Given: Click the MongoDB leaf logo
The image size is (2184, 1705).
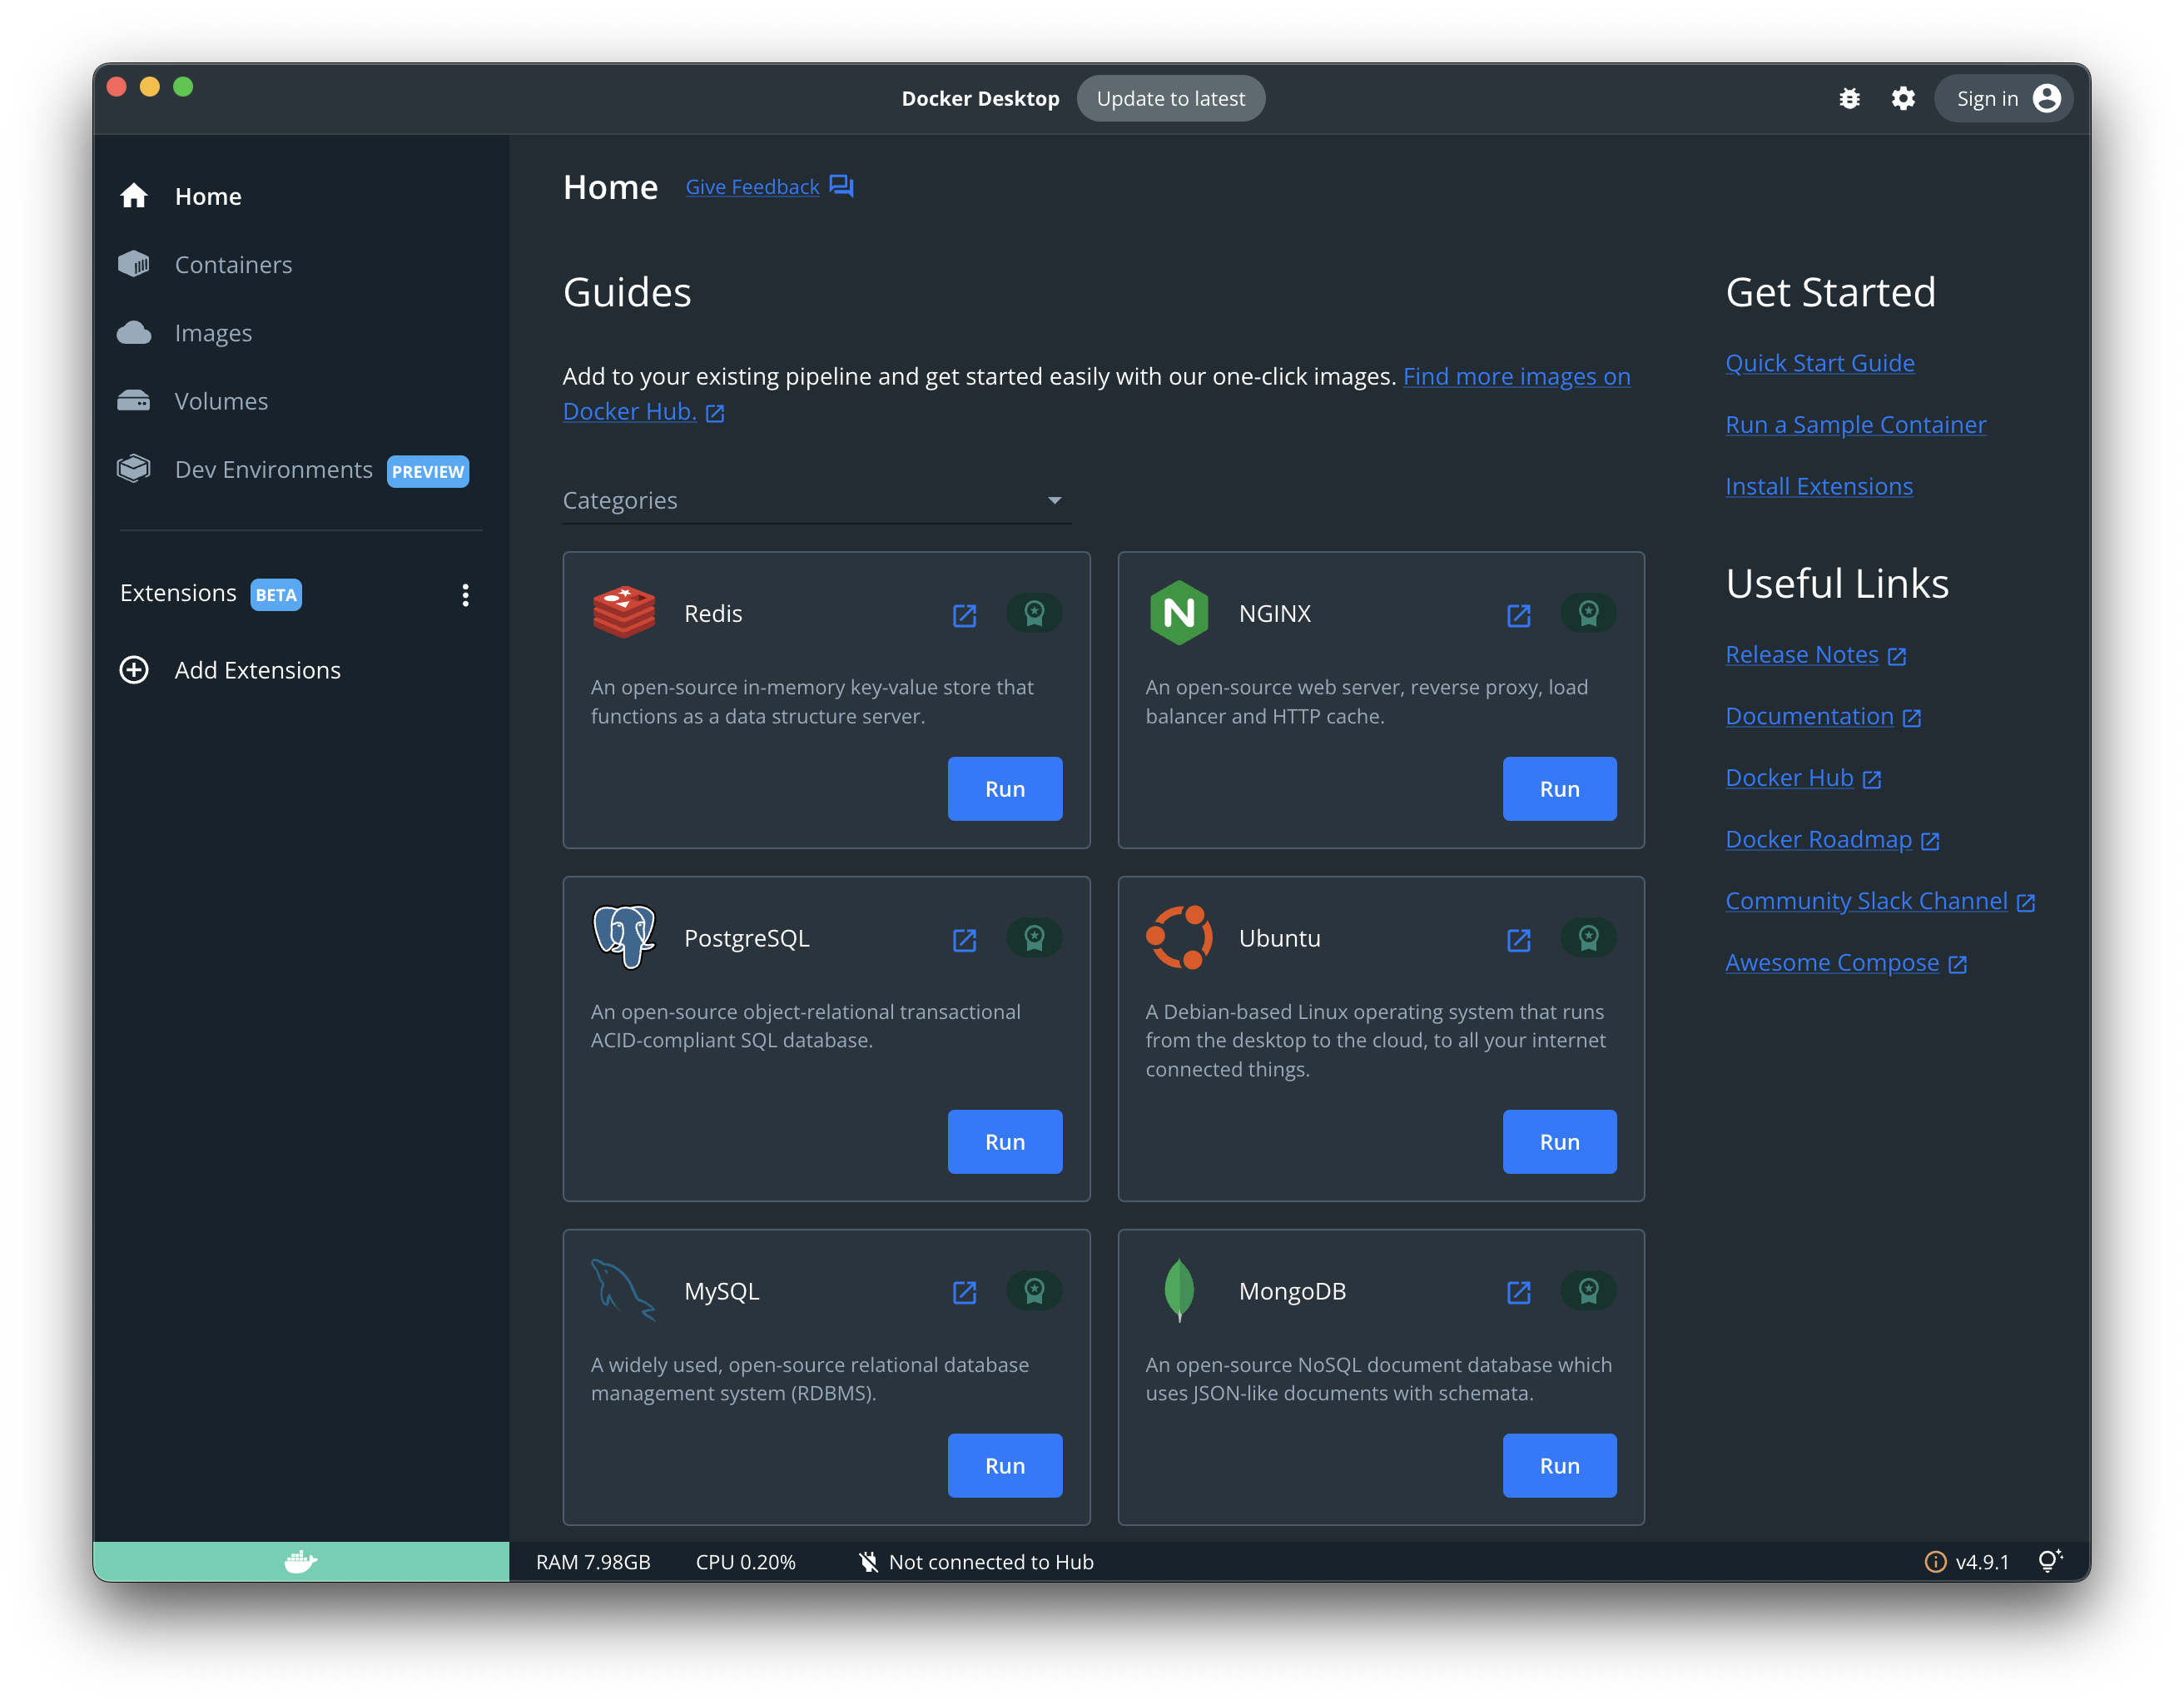Looking at the screenshot, I should pos(1179,1290).
